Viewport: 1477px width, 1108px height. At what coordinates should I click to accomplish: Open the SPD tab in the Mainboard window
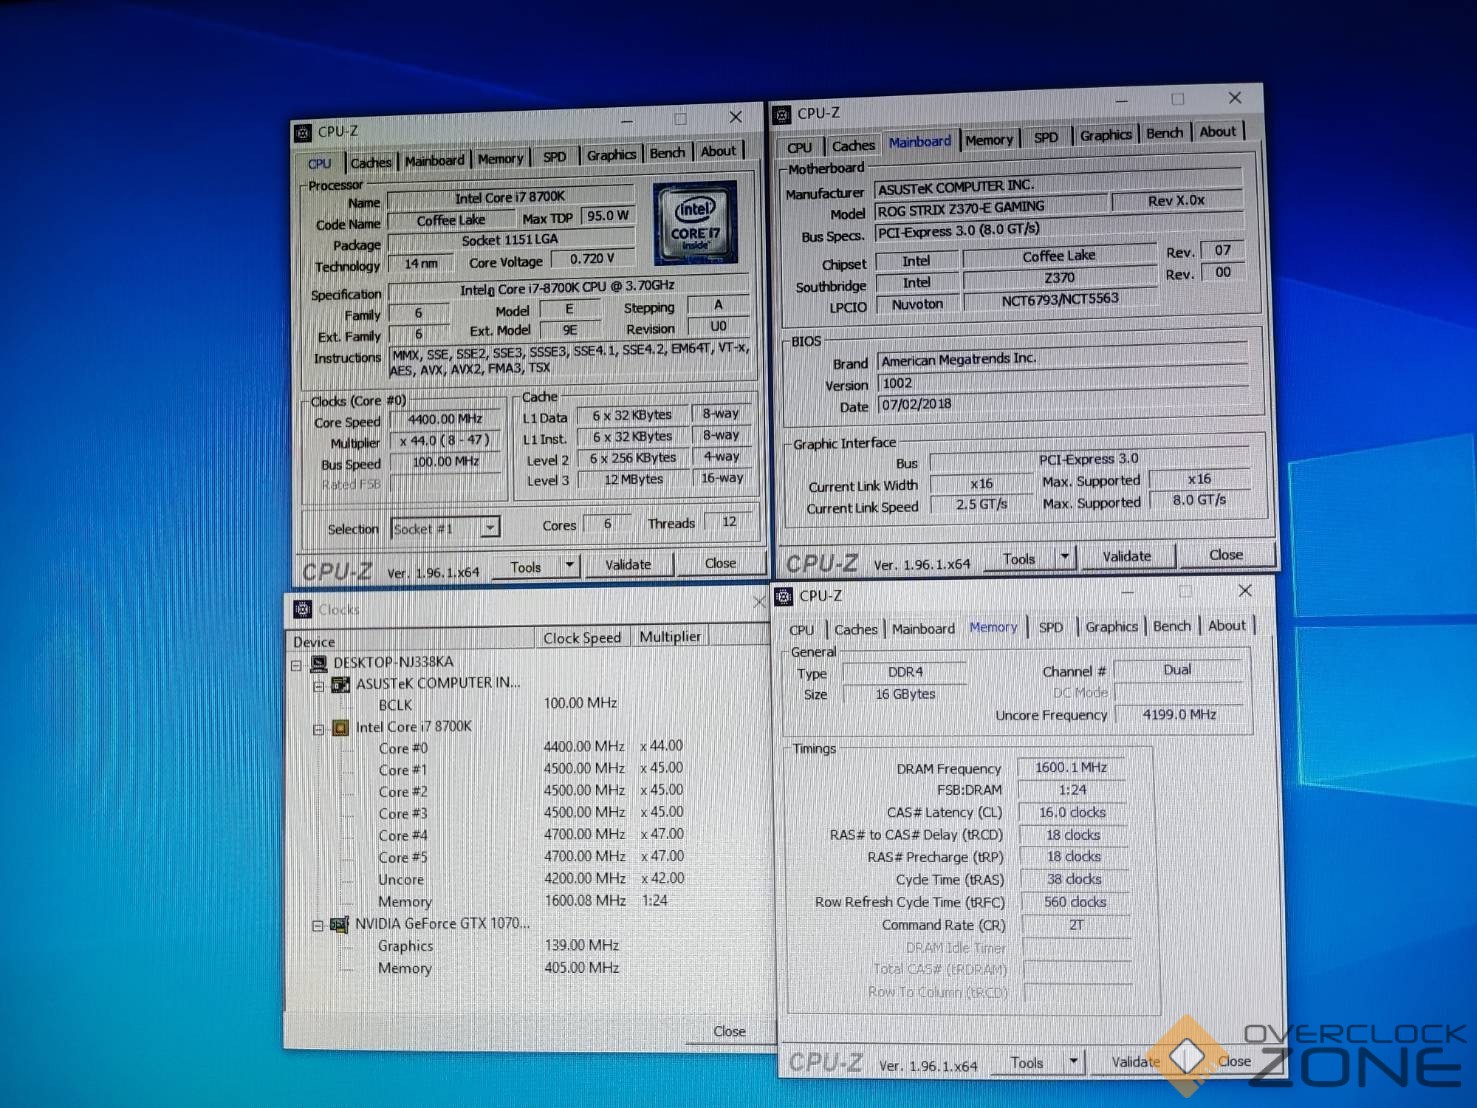(x=1046, y=137)
